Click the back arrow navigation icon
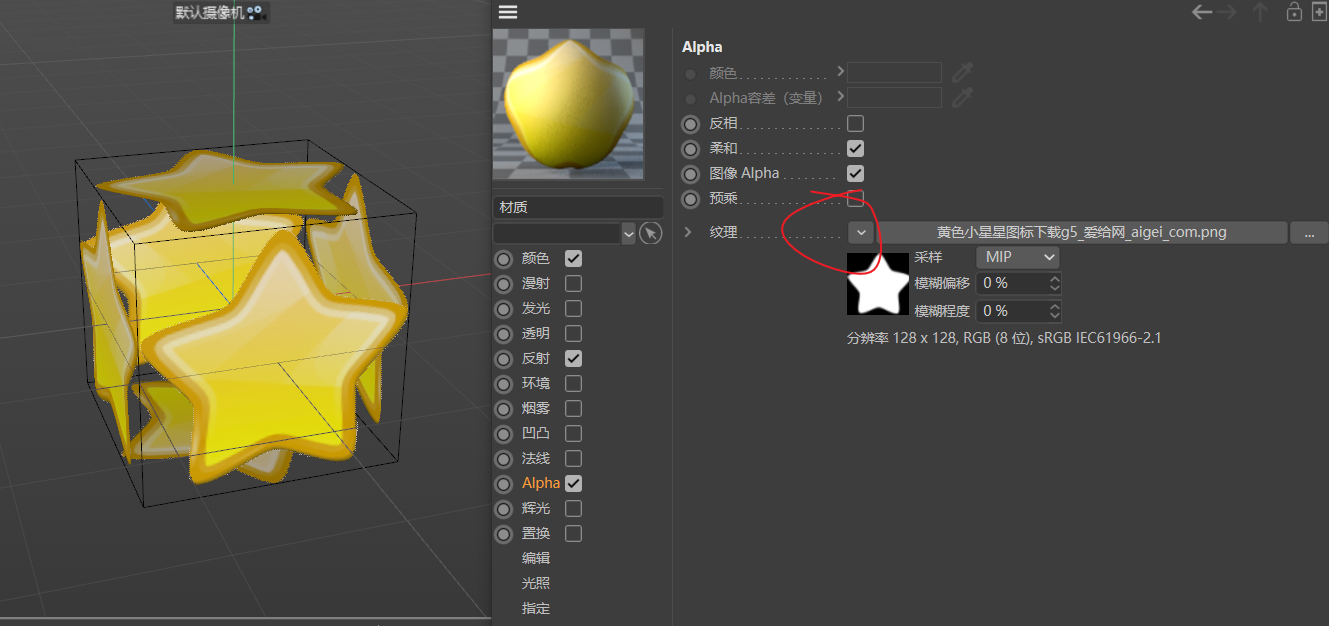 pyautogui.click(x=1202, y=12)
